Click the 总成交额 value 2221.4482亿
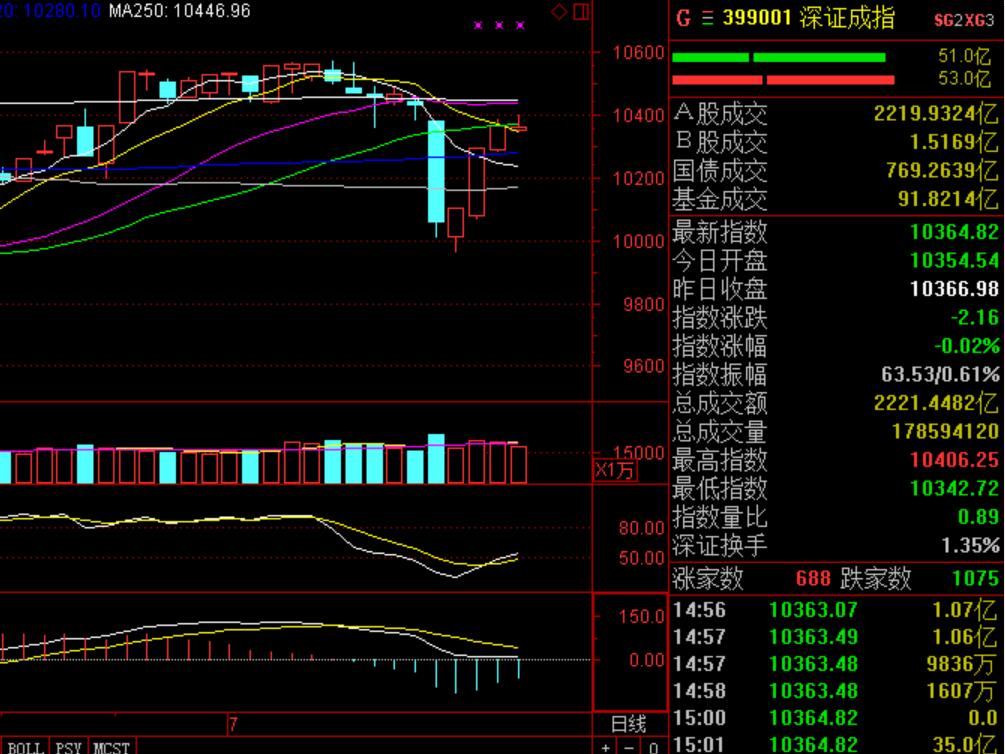The image size is (1005, 754). (x=936, y=403)
